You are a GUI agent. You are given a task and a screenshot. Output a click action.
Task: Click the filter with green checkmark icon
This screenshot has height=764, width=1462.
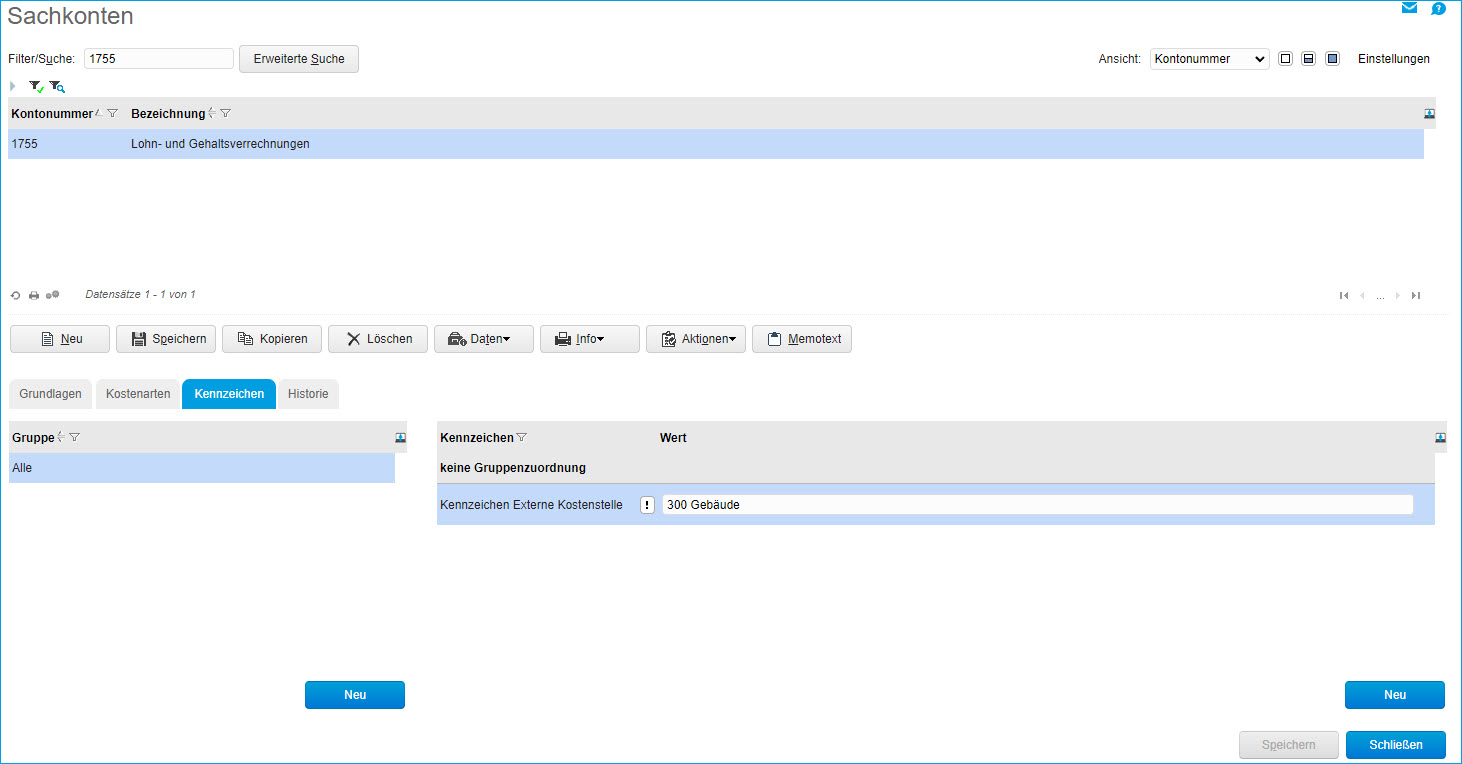36,87
